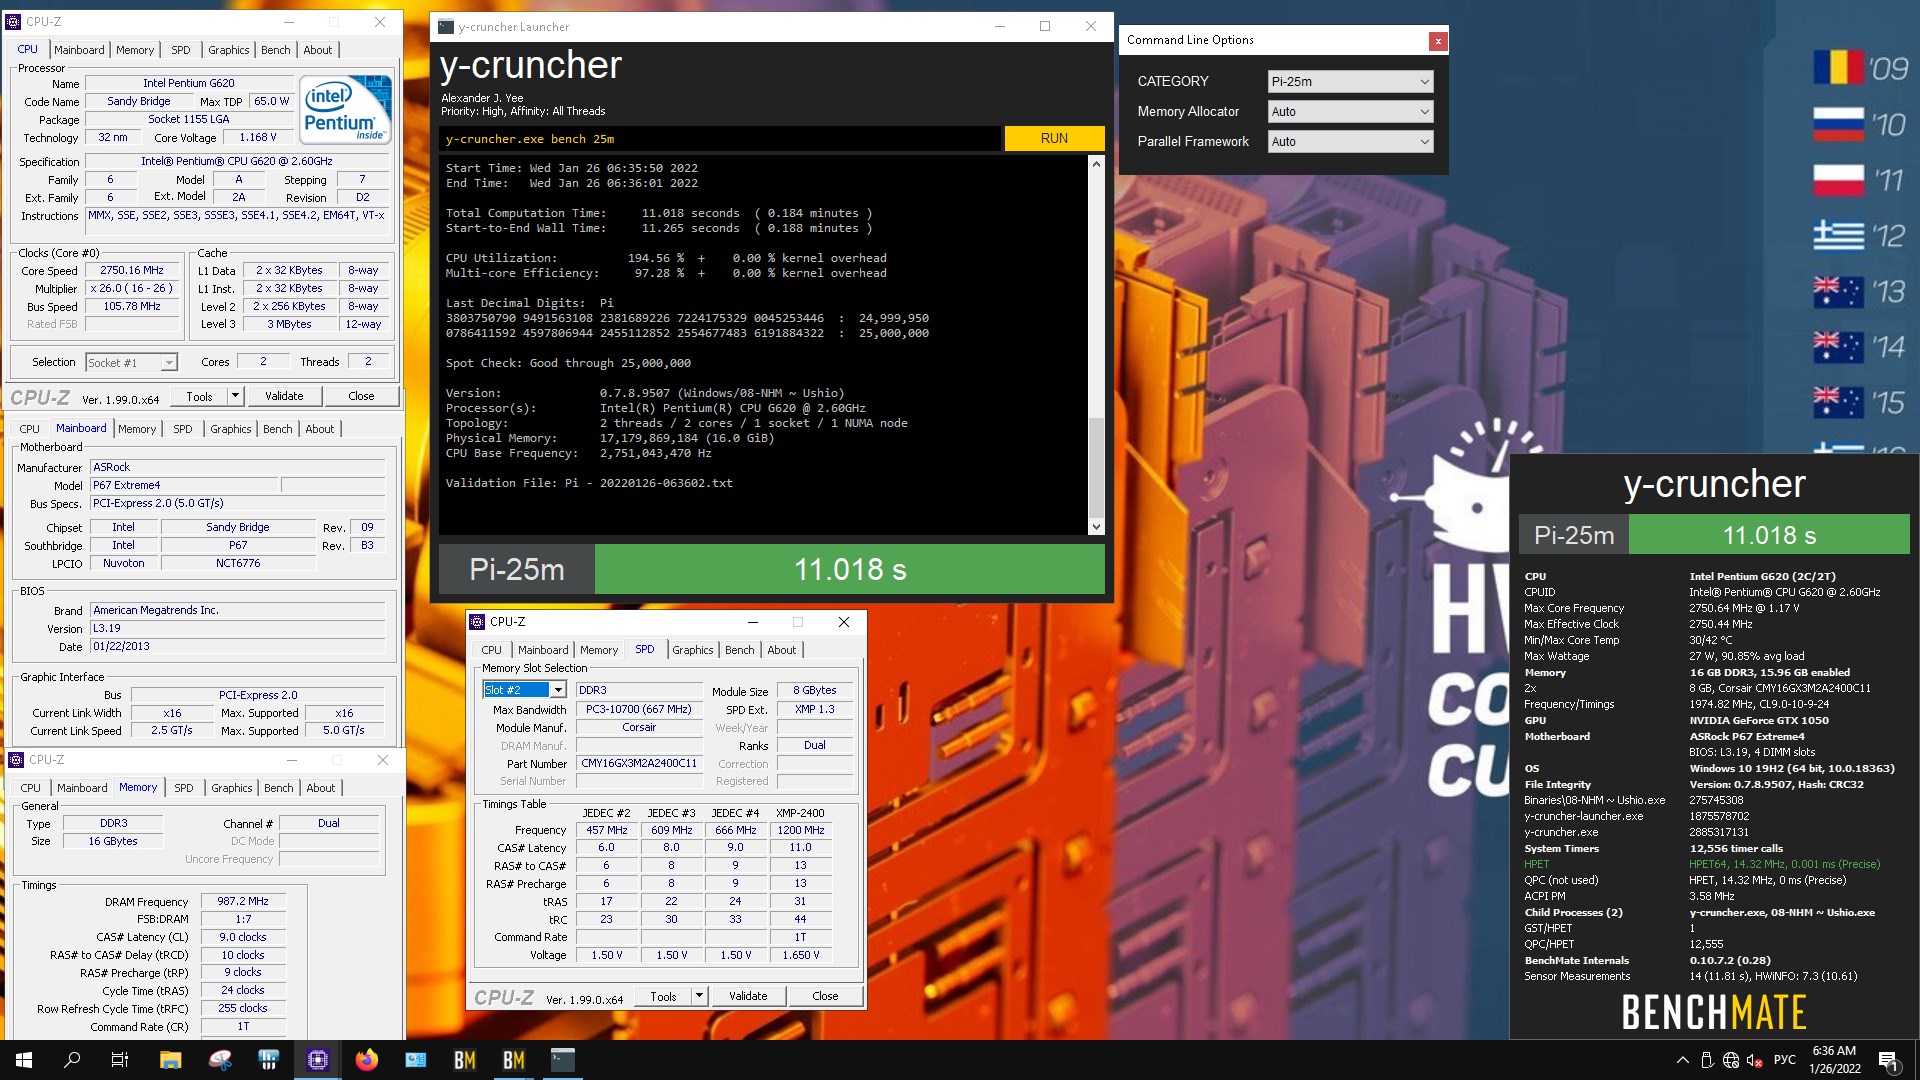Open the Windows Start menu
Screen dimensions: 1920x1080
point(24,1060)
